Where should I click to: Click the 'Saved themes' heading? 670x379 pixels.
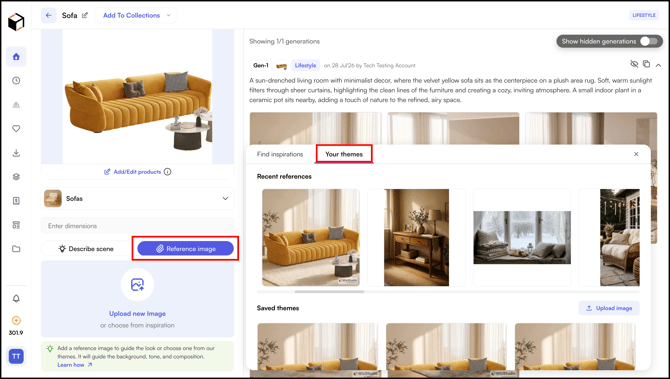pyautogui.click(x=278, y=308)
